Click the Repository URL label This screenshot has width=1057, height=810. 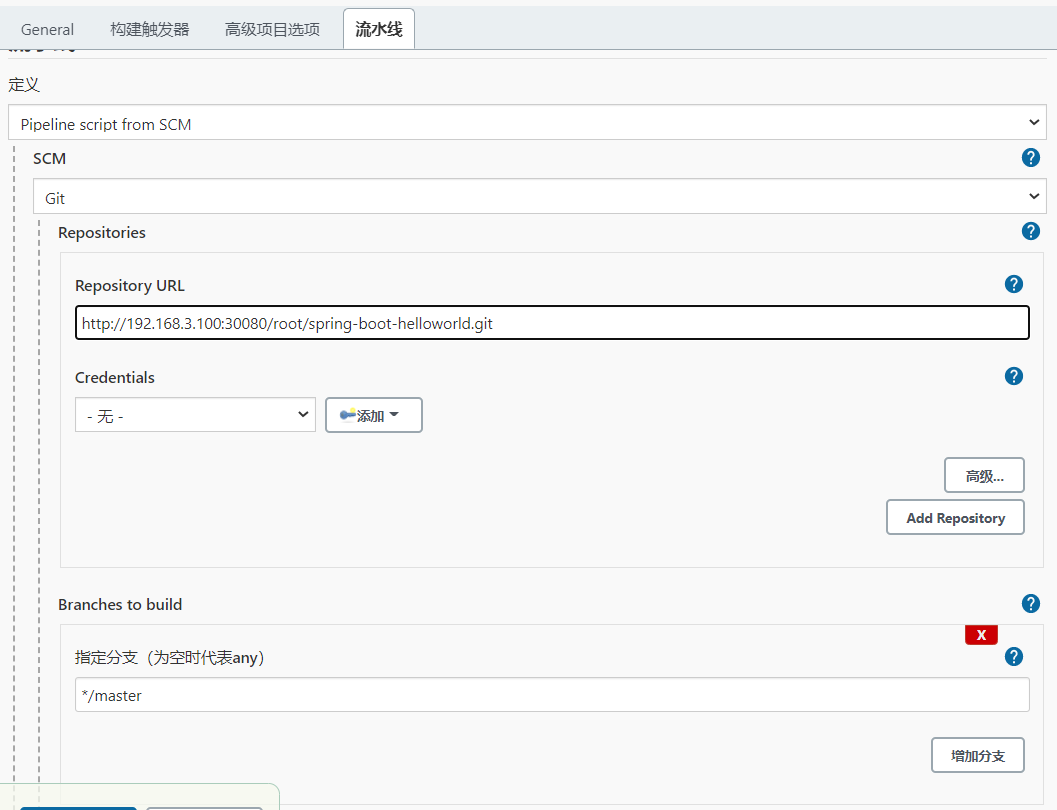point(129,286)
